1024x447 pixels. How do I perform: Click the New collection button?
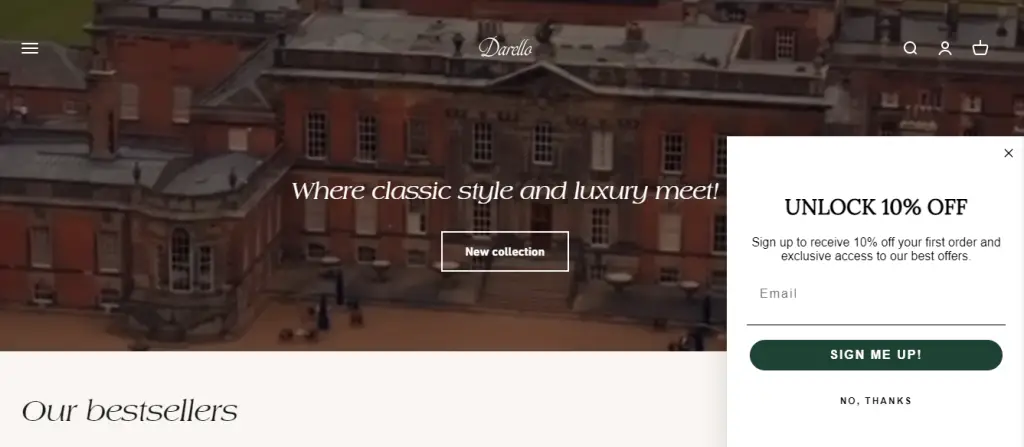pos(505,252)
